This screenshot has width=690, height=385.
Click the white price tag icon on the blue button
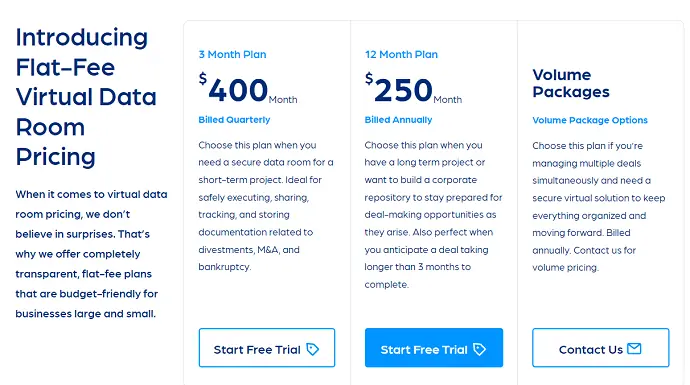[x=479, y=349]
